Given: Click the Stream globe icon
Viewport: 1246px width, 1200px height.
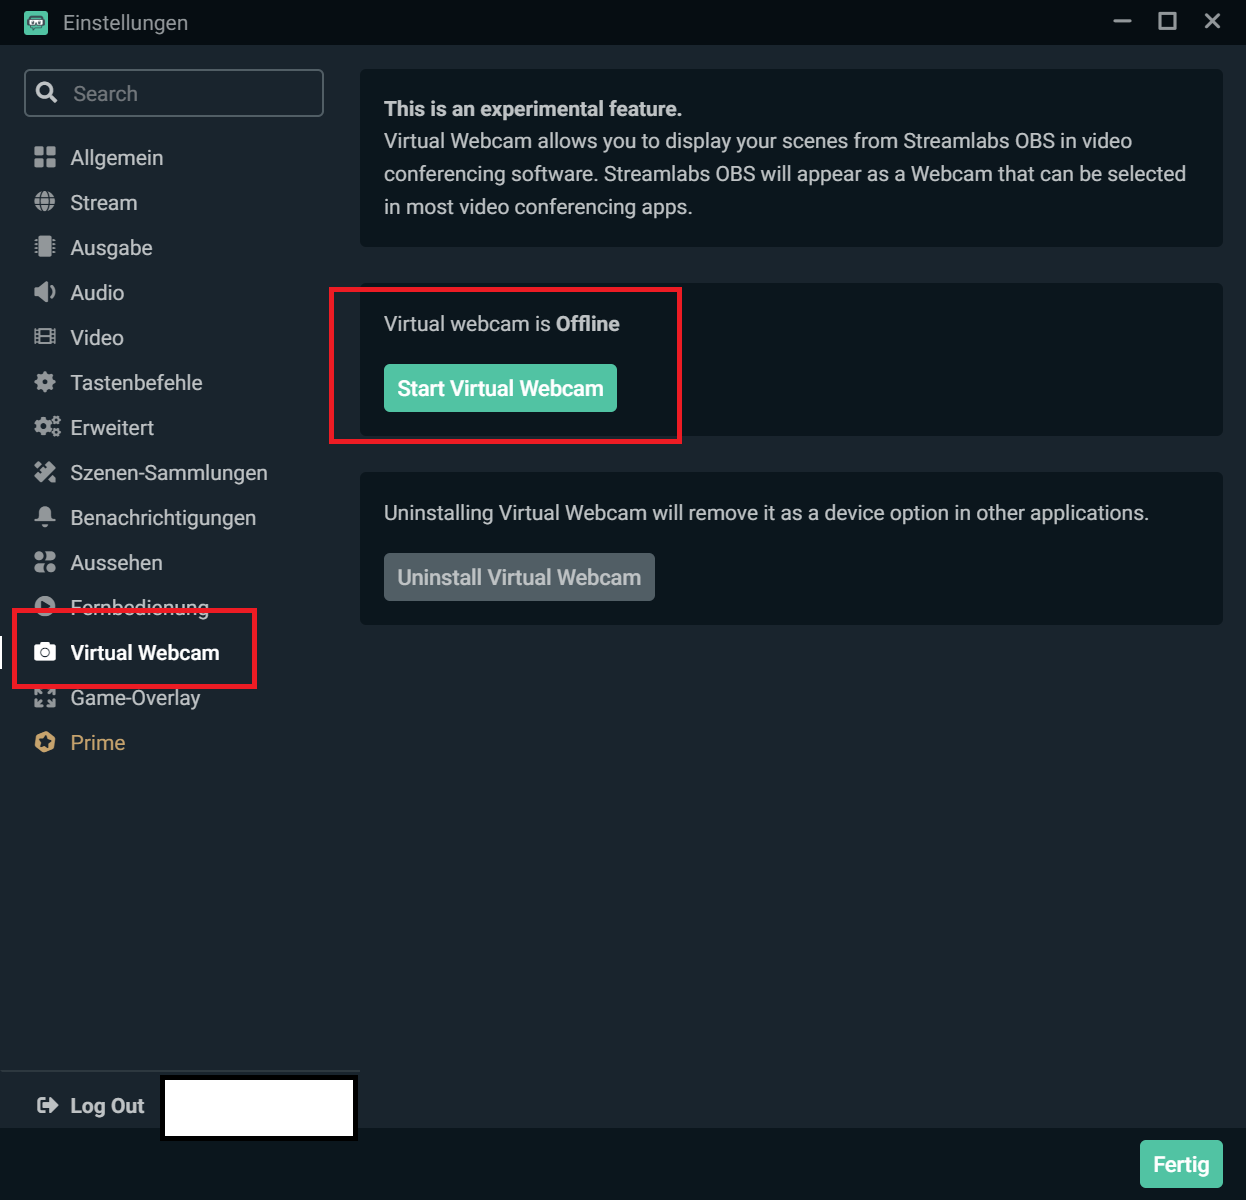Looking at the screenshot, I should 45,203.
